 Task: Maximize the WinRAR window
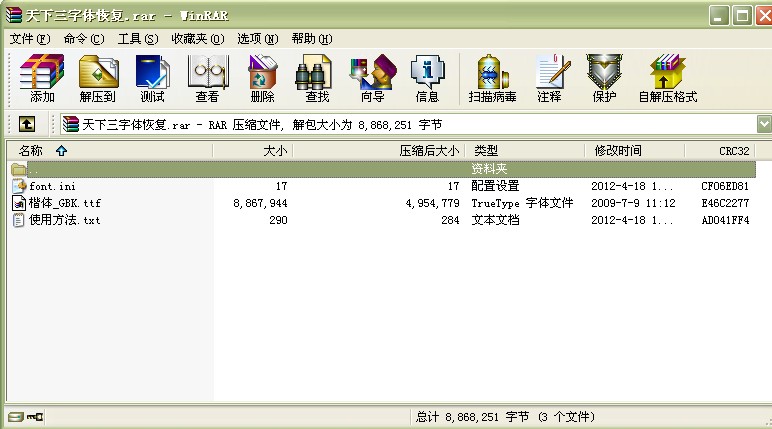(742, 16)
